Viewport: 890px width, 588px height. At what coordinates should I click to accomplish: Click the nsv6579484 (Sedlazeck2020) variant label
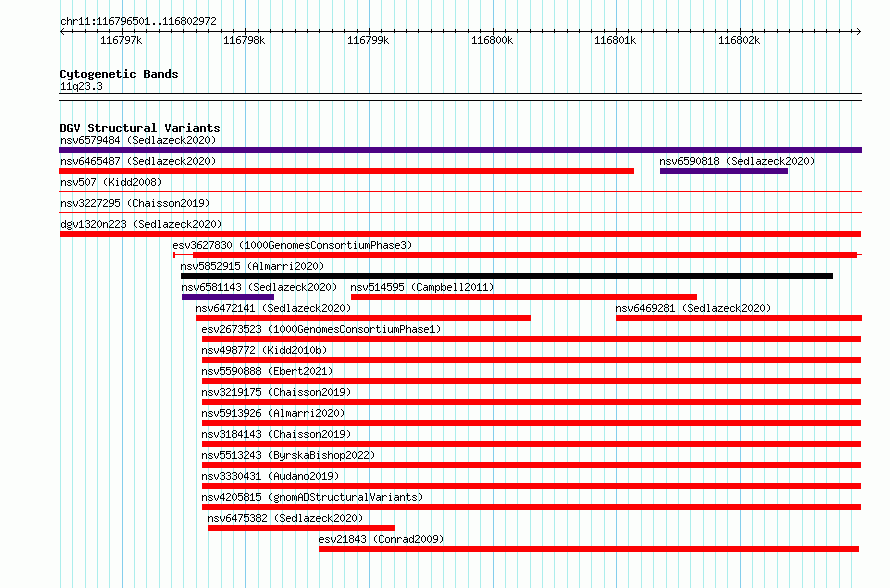coord(138,140)
